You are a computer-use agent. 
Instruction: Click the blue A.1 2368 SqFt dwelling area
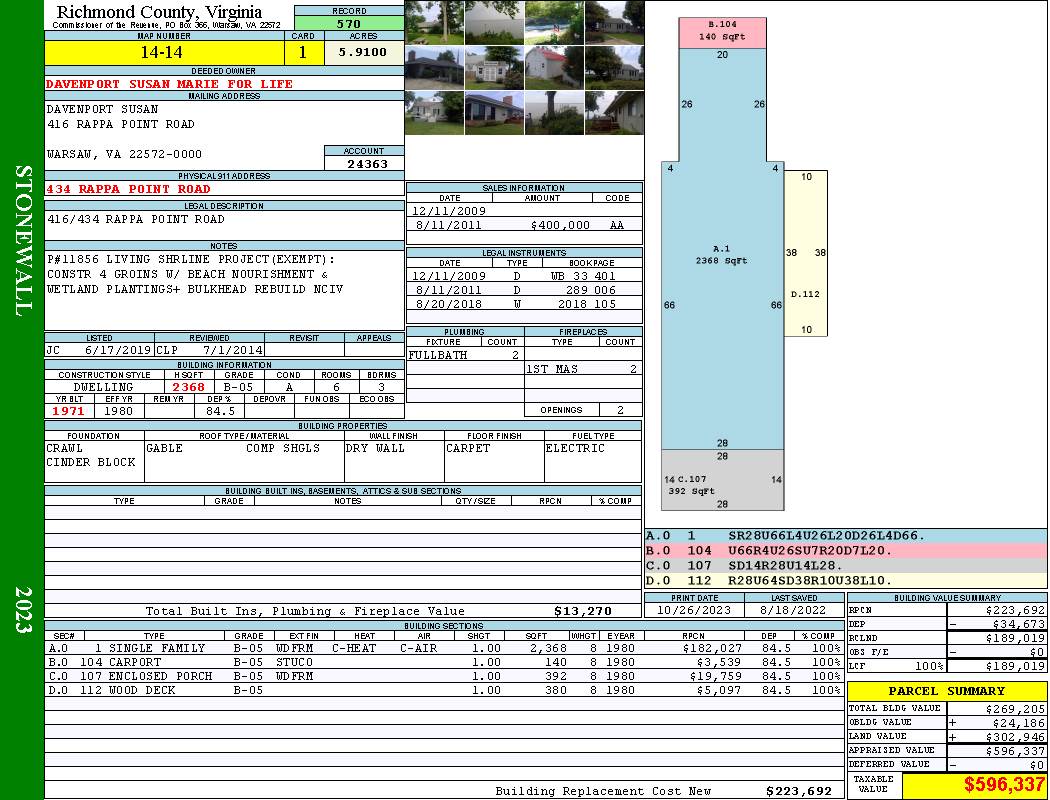(x=723, y=254)
